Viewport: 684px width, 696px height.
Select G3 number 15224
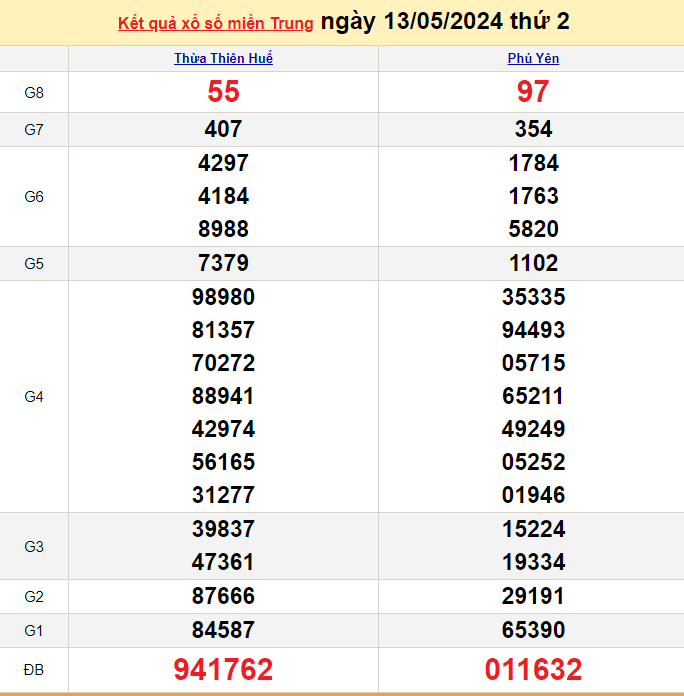pyautogui.click(x=533, y=529)
